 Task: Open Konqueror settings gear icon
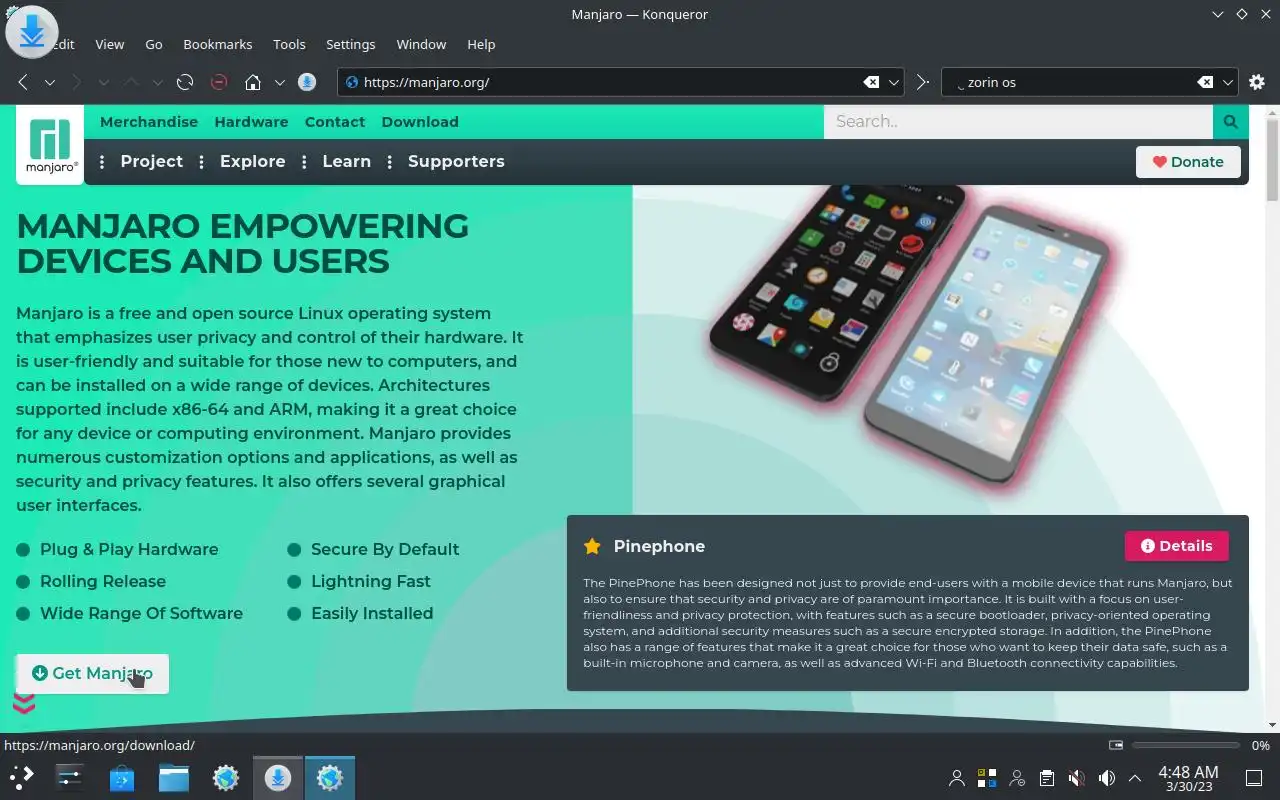point(1256,82)
